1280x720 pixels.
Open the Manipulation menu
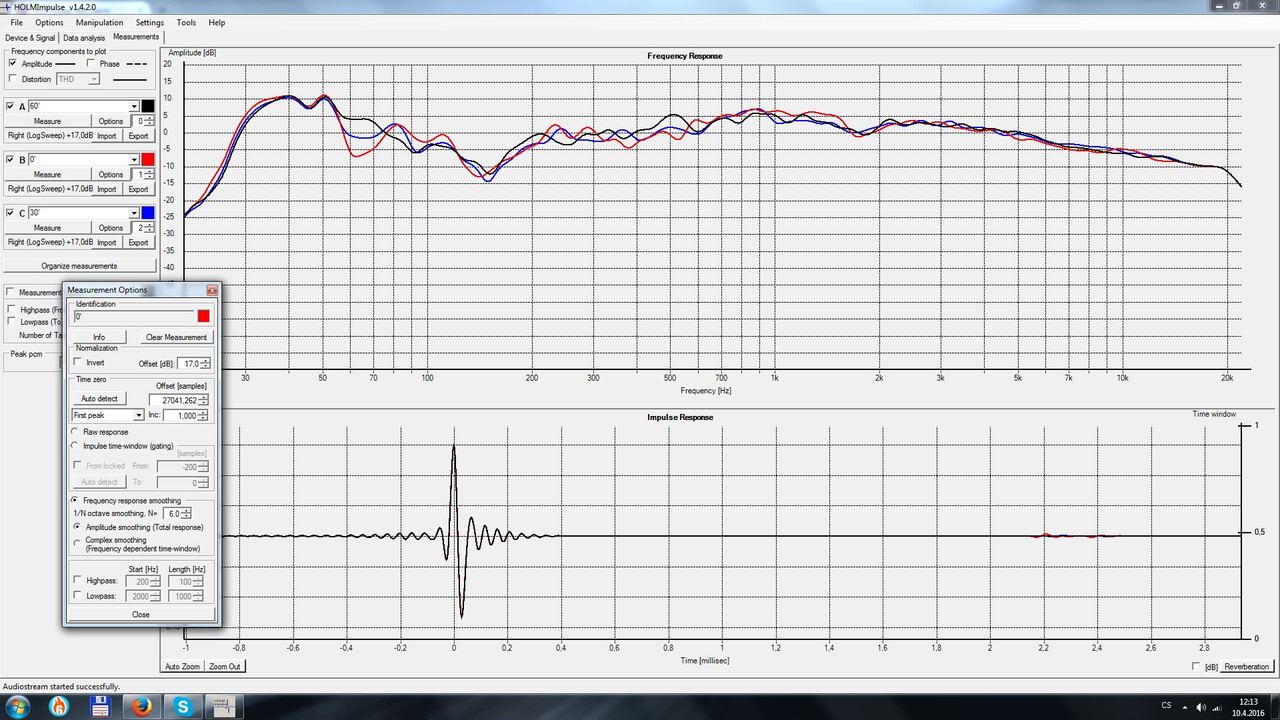[x=100, y=22]
